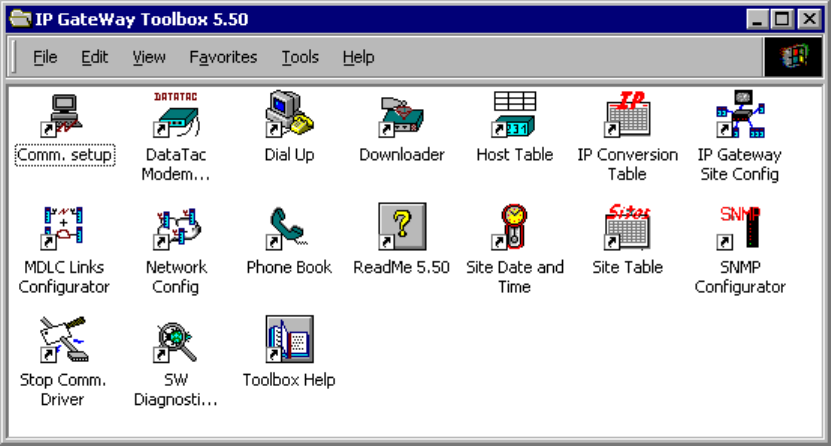This screenshot has height=446, width=831.
Task: Select the Dial Up icon
Action: (289, 113)
